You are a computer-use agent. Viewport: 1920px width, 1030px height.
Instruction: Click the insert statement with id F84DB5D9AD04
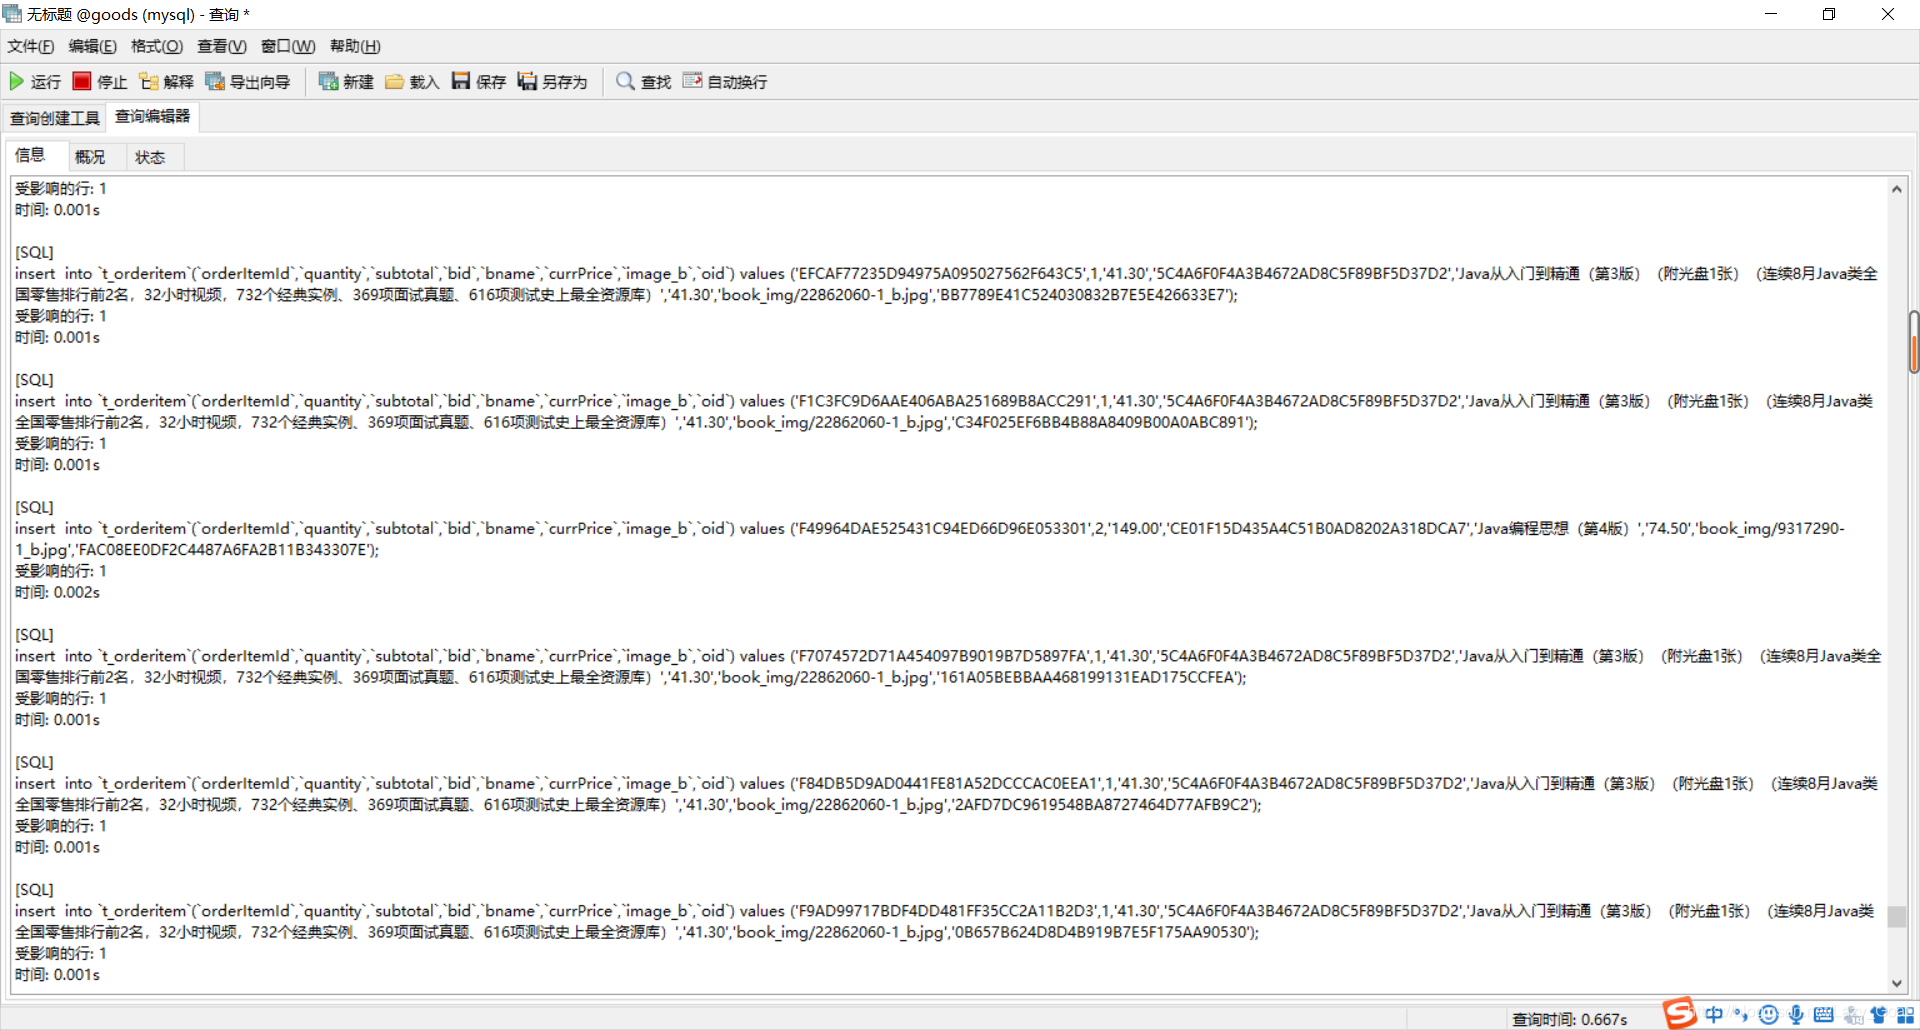946,794
